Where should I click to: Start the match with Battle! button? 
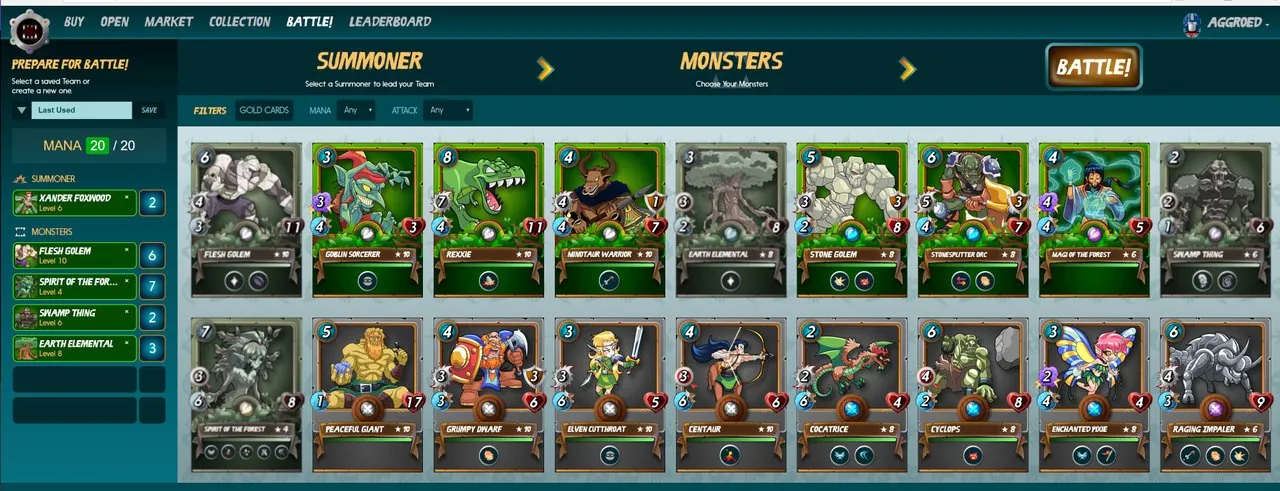pyautogui.click(x=1094, y=67)
